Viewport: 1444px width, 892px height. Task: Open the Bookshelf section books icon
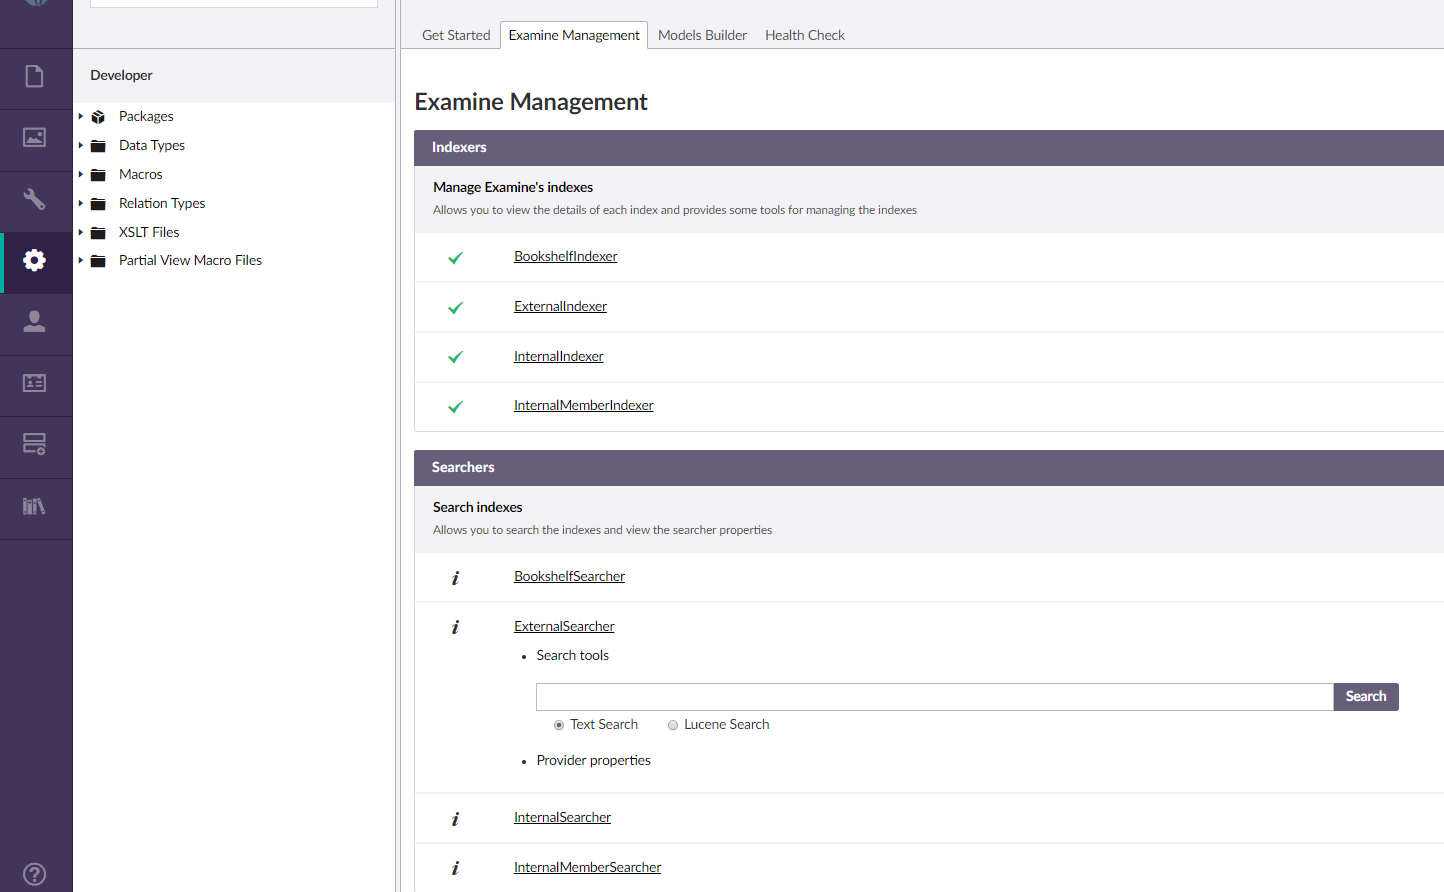[x=35, y=506]
